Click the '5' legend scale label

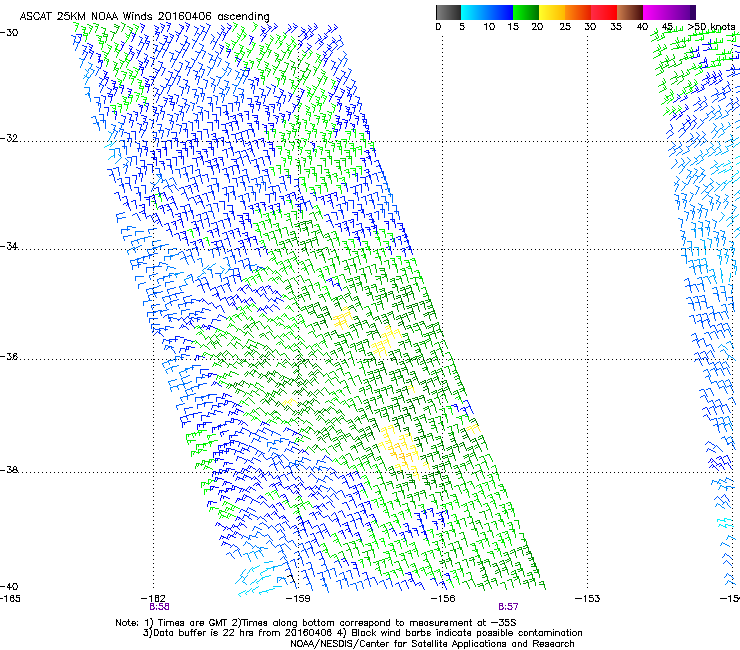[462, 27]
